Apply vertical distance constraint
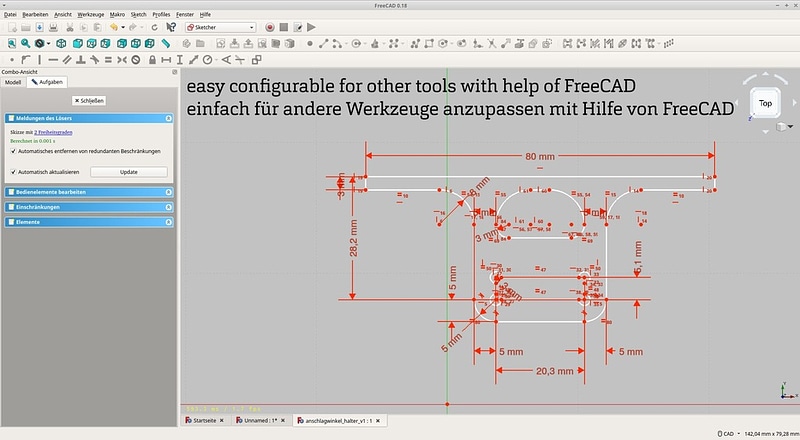This screenshot has height=440, width=800. [180, 60]
